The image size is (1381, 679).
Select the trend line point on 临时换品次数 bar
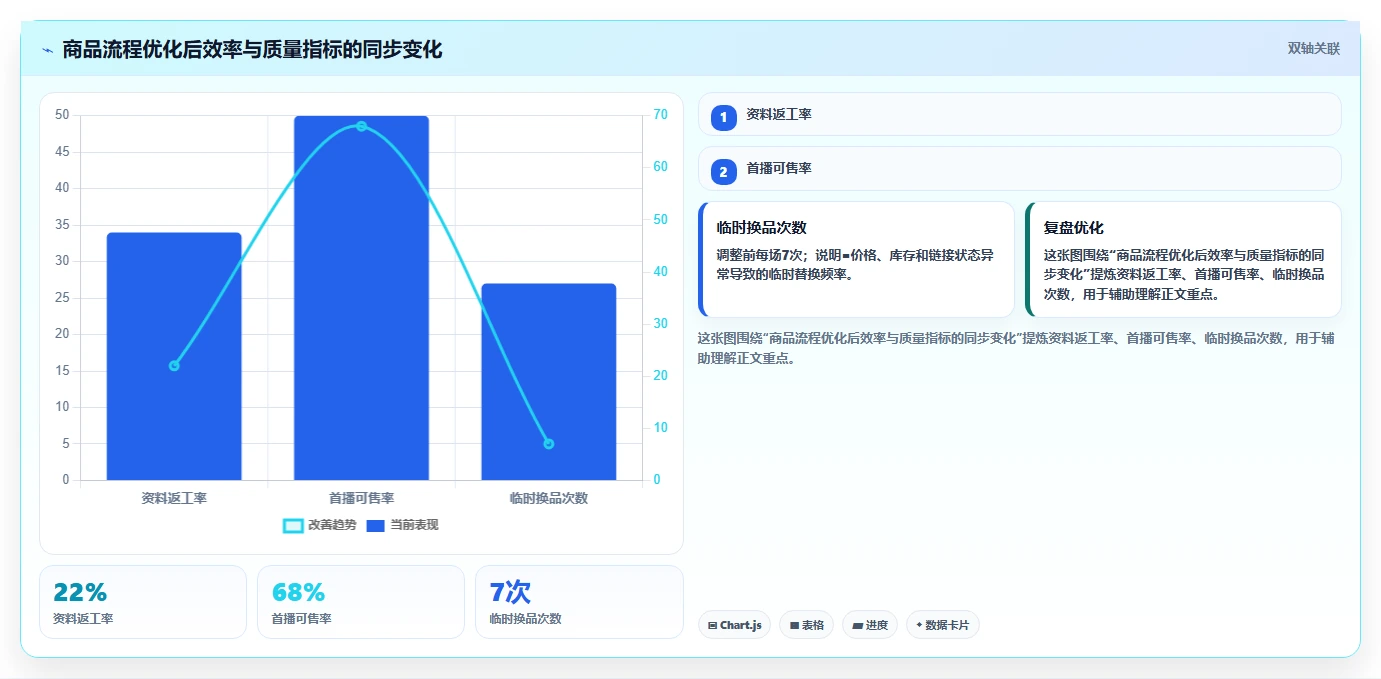pos(548,444)
